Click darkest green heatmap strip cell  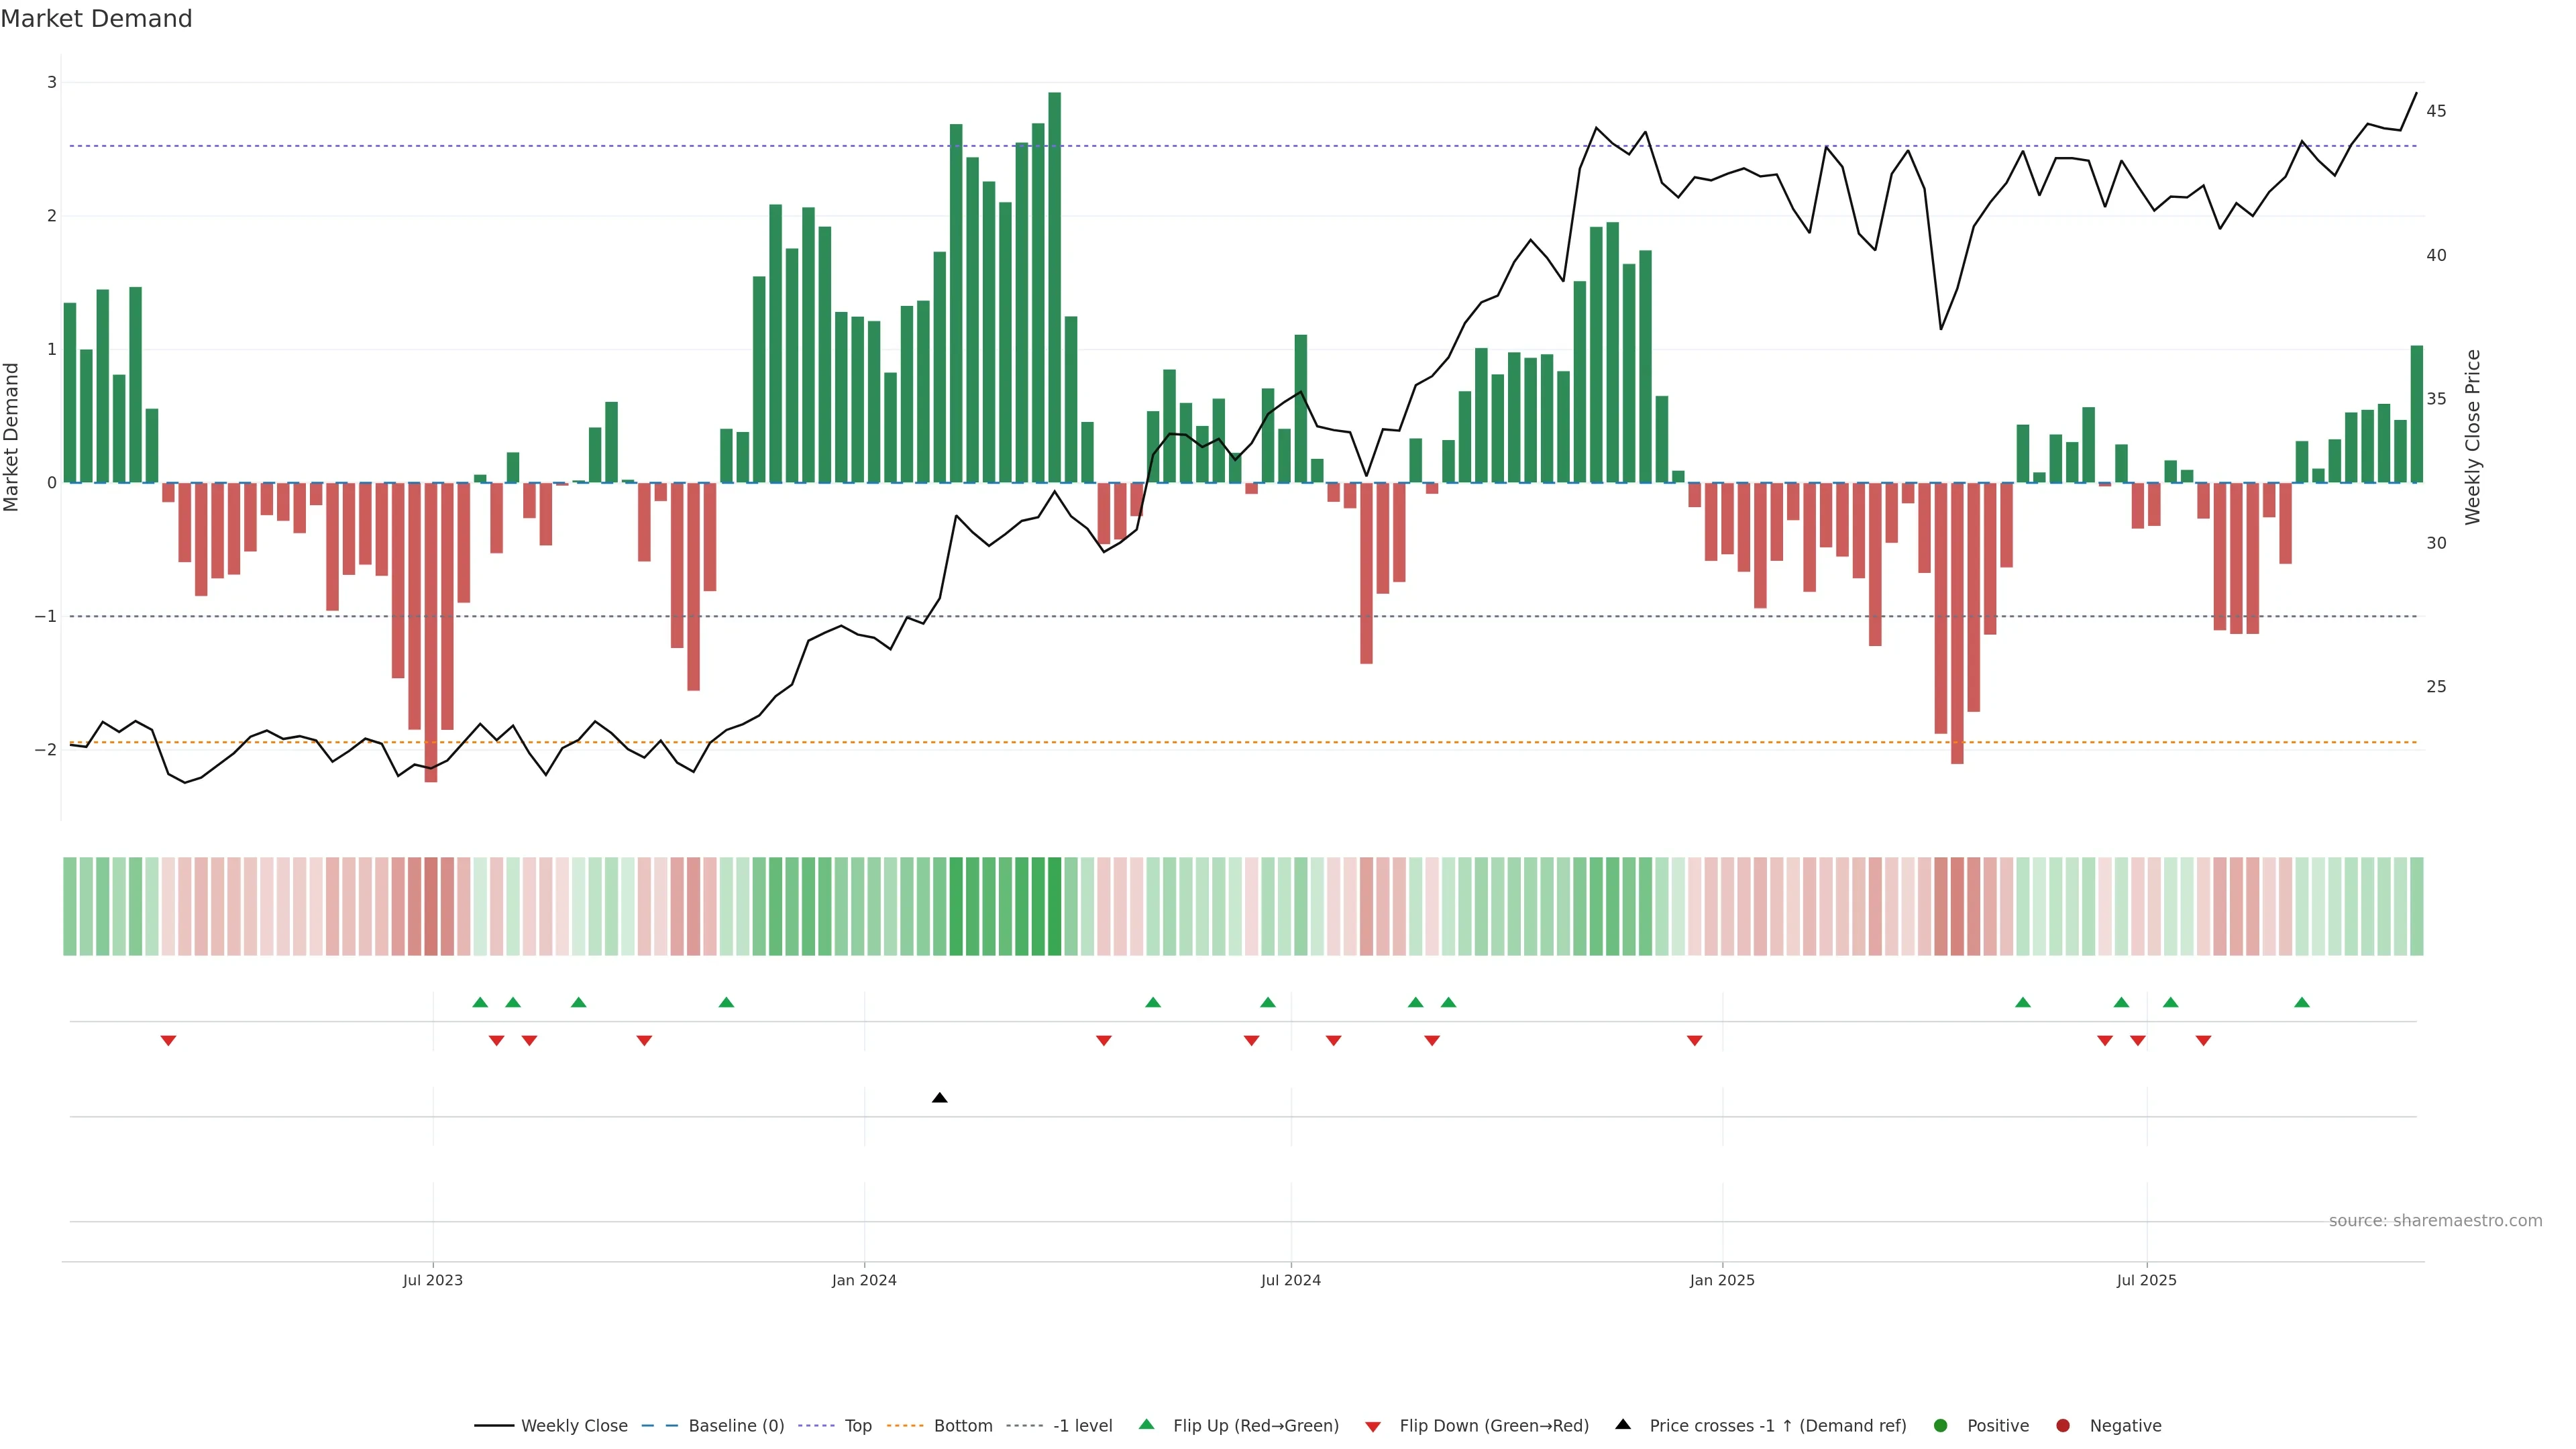1054,906
